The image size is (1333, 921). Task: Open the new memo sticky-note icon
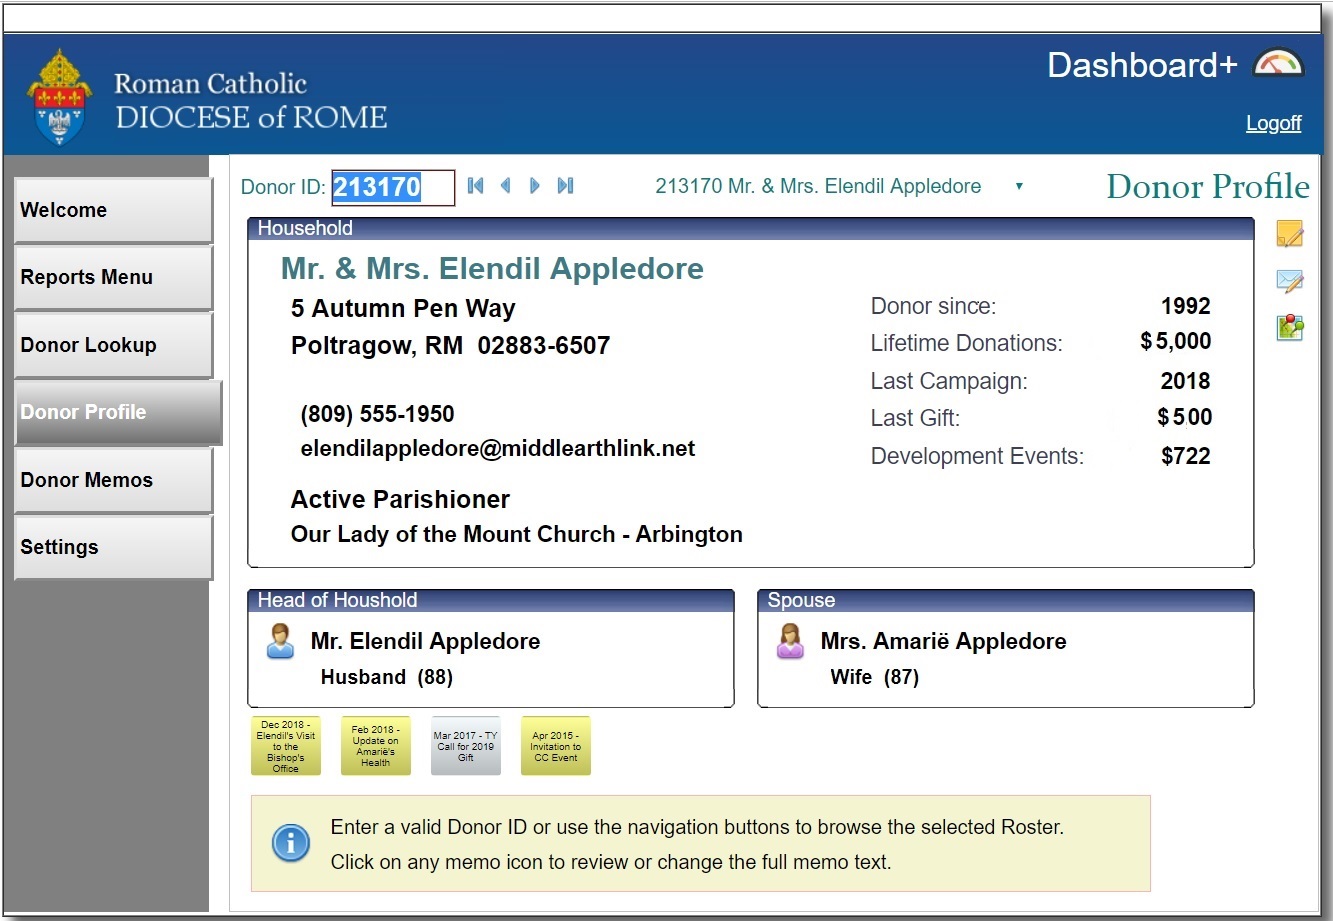tap(1290, 234)
